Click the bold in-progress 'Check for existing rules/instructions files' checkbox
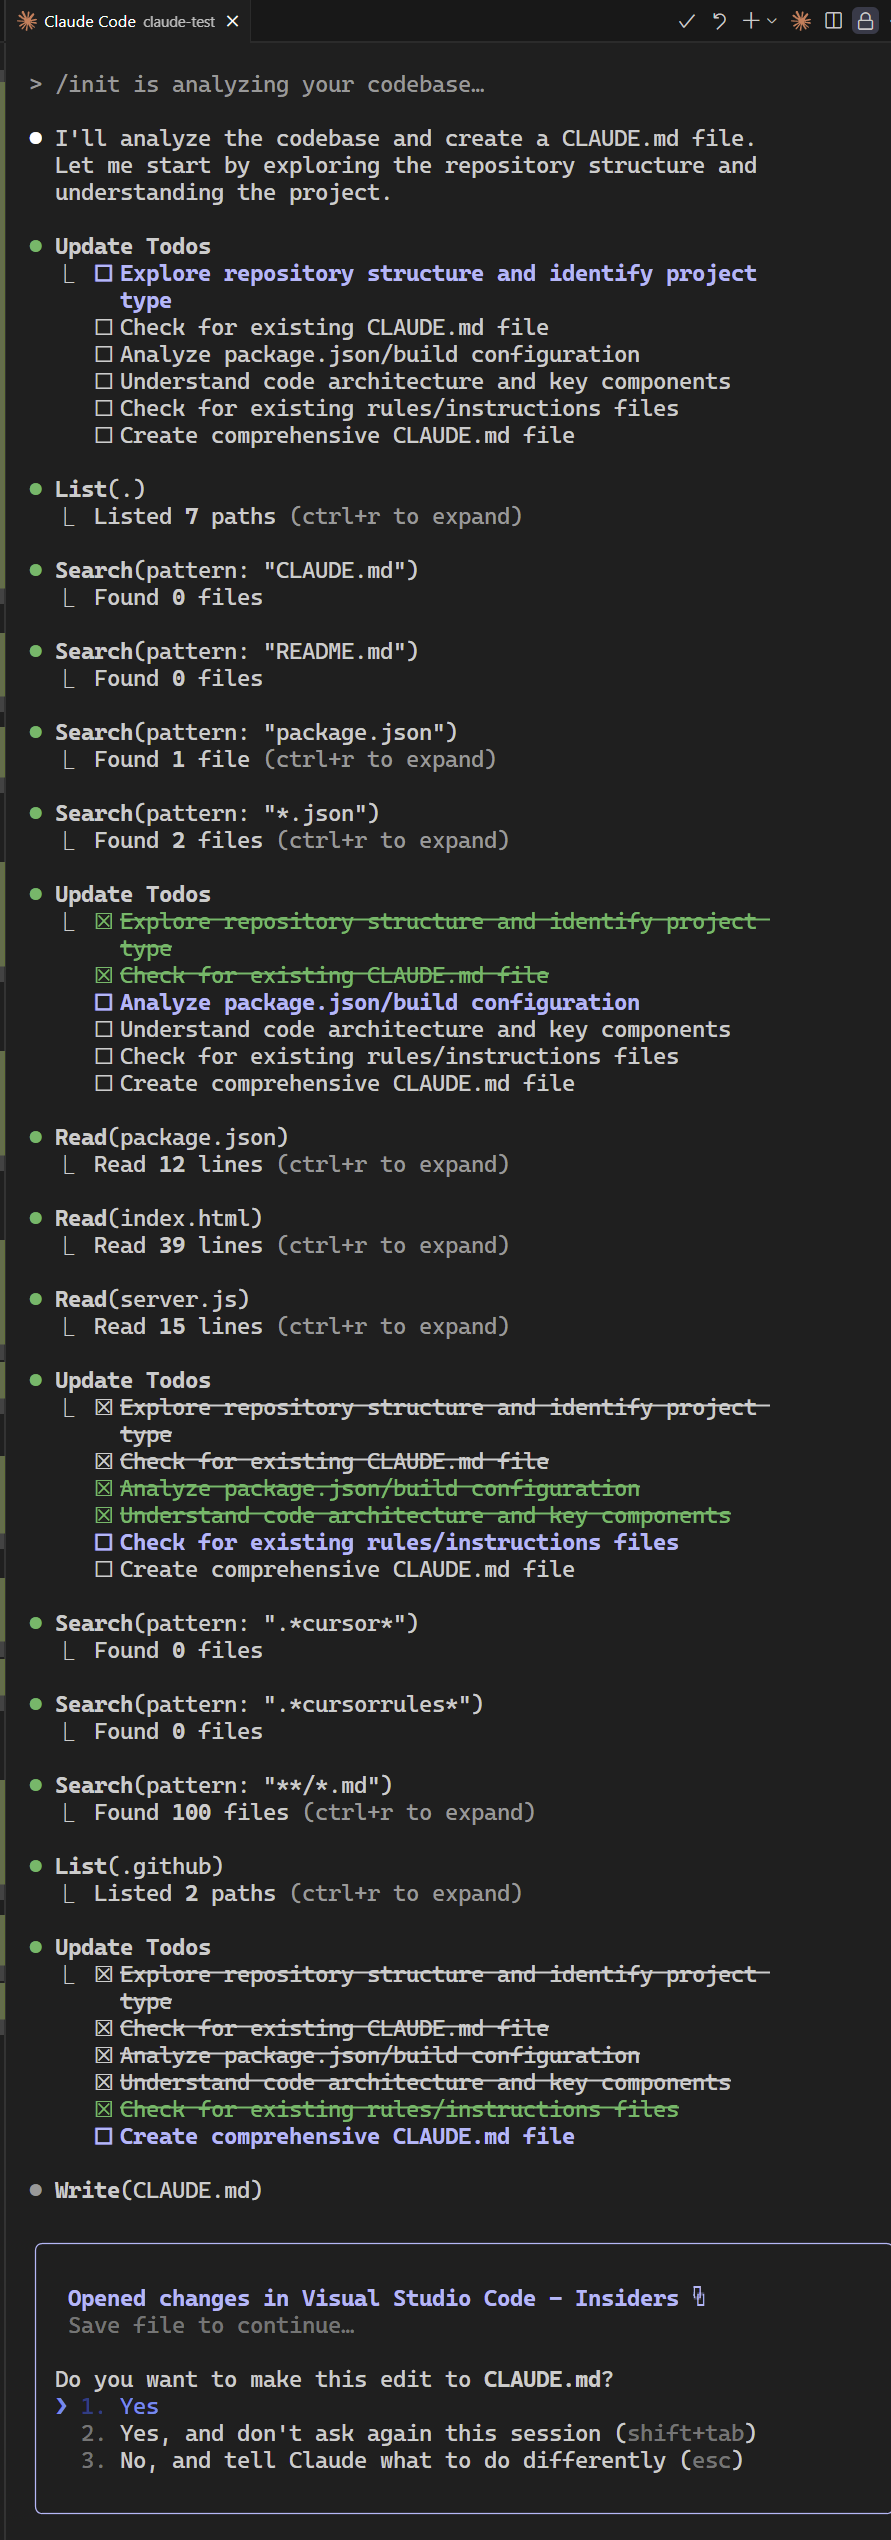 [104, 1542]
